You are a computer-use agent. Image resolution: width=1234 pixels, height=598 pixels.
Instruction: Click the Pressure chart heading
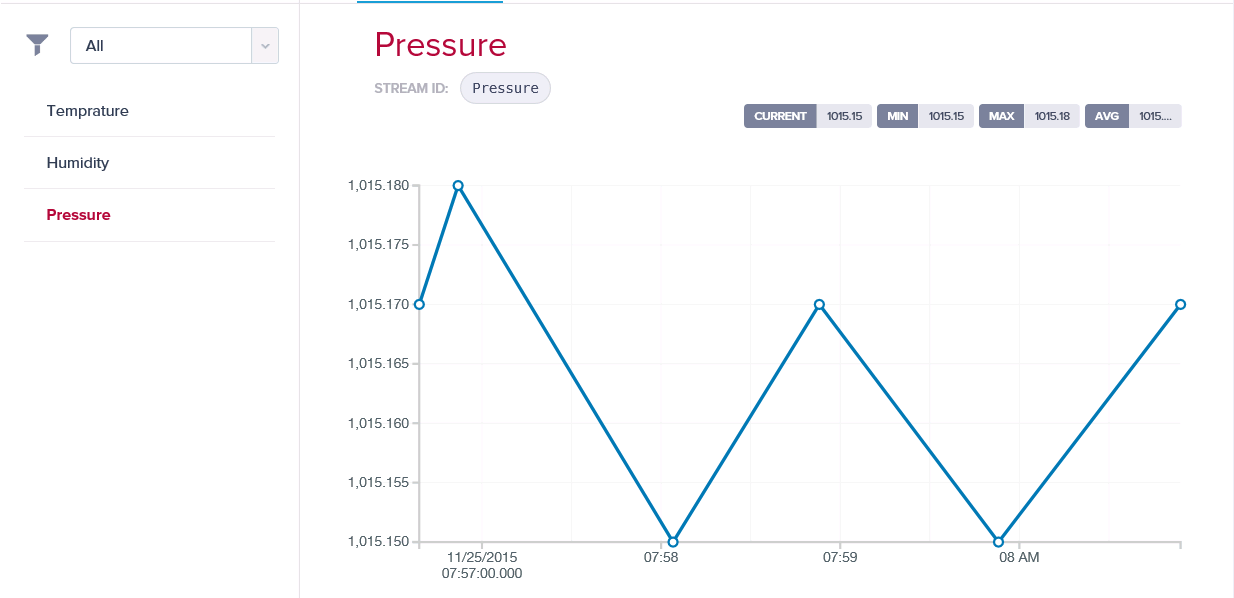pos(440,45)
